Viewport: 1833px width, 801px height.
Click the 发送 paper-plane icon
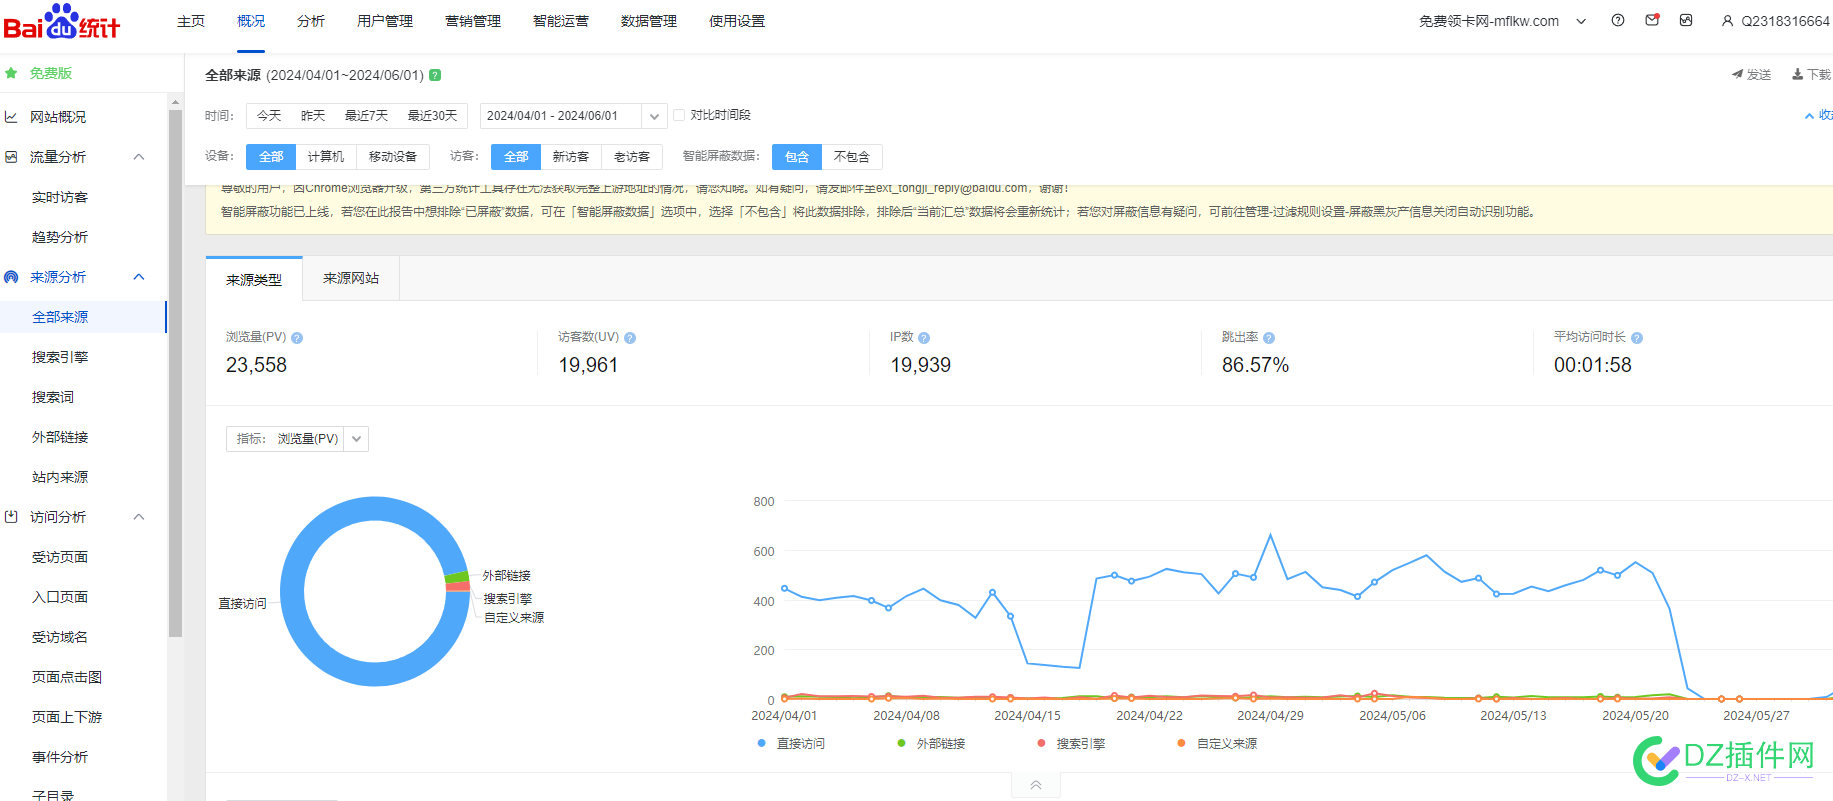tap(1738, 74)
